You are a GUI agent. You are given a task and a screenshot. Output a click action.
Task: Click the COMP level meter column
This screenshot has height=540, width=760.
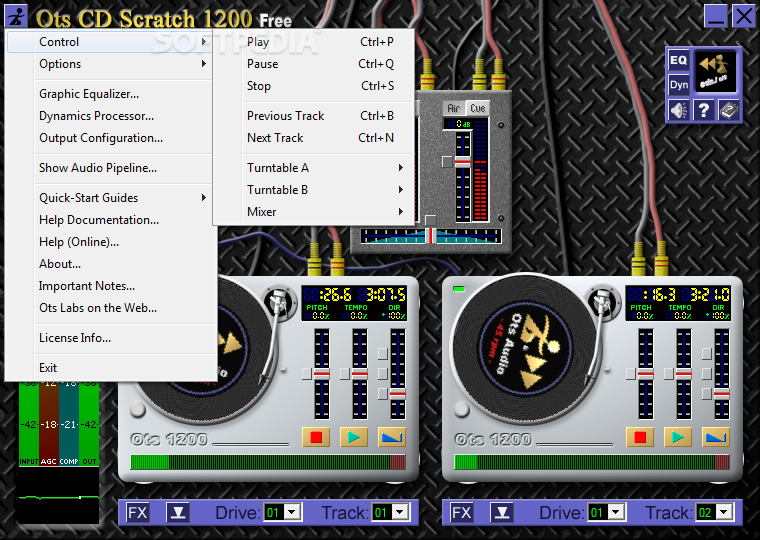click(69, 424)
